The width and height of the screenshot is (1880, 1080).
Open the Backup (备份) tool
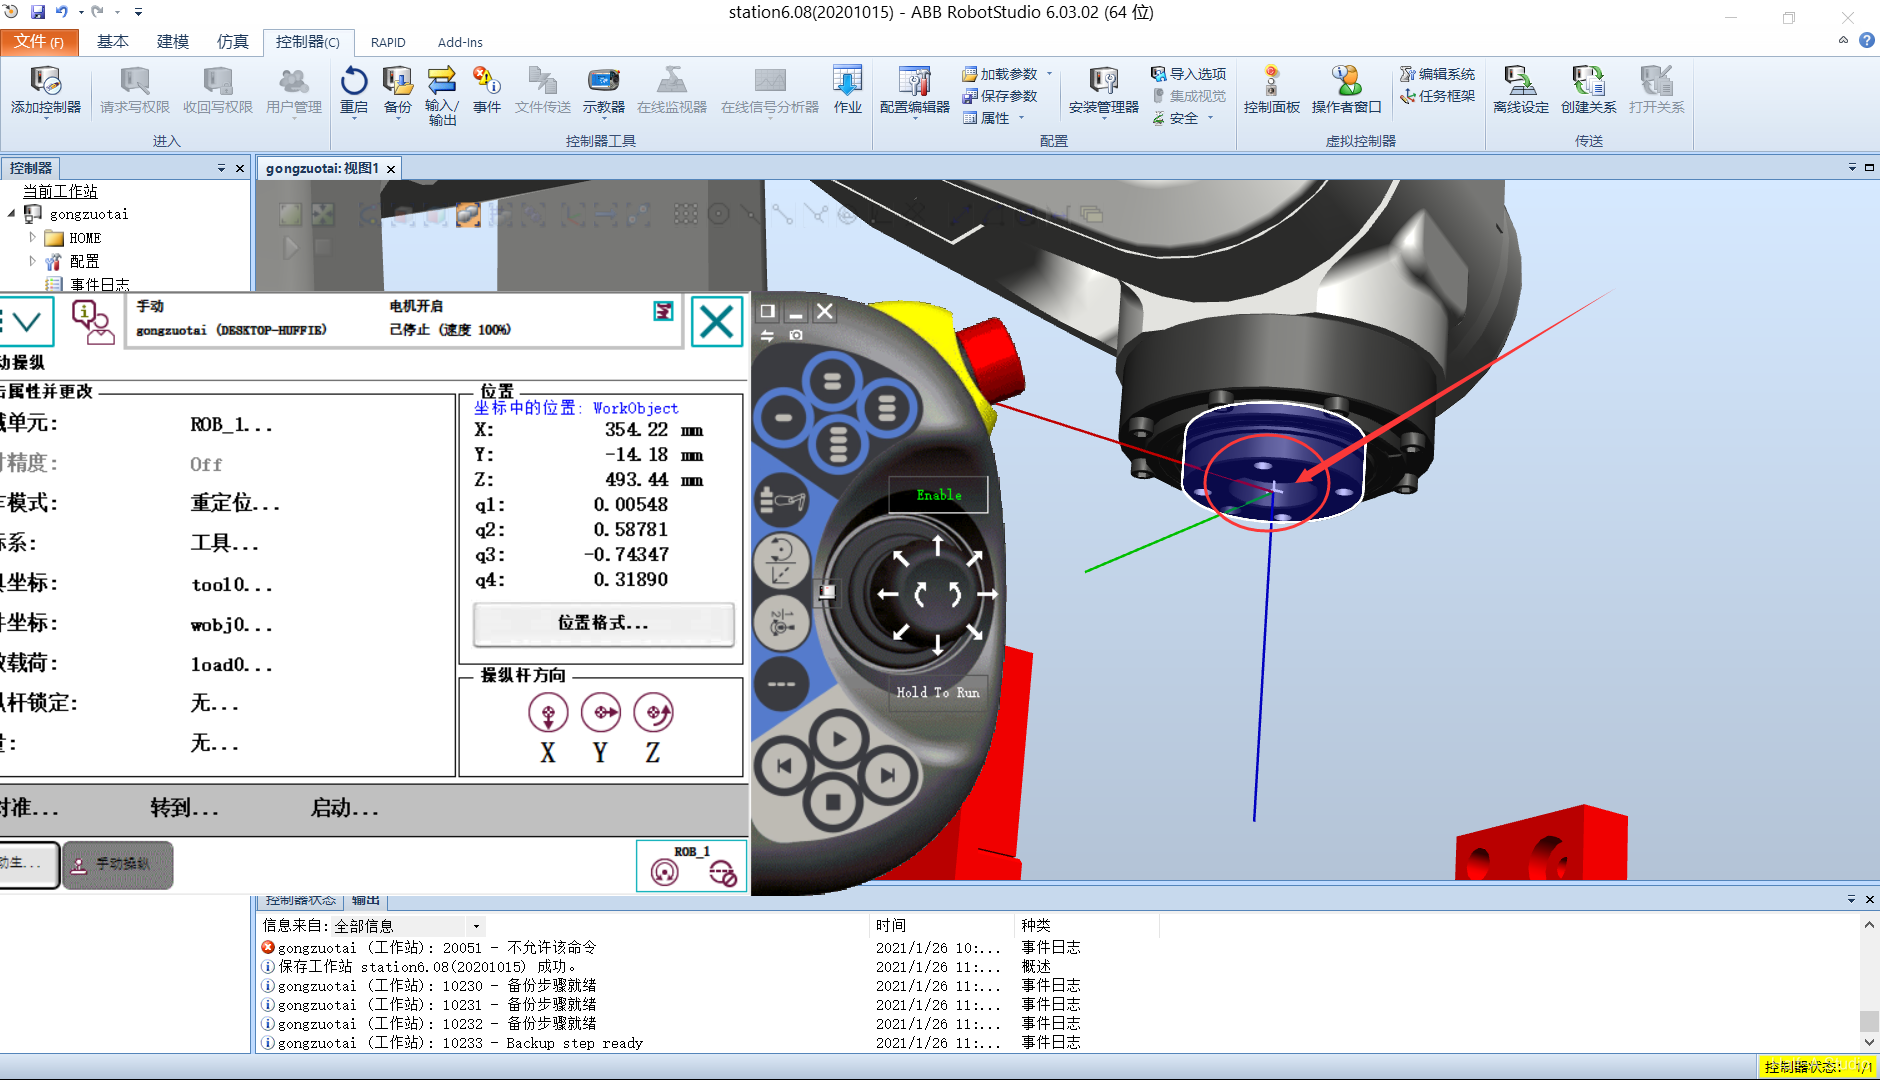tap(397, 90)
